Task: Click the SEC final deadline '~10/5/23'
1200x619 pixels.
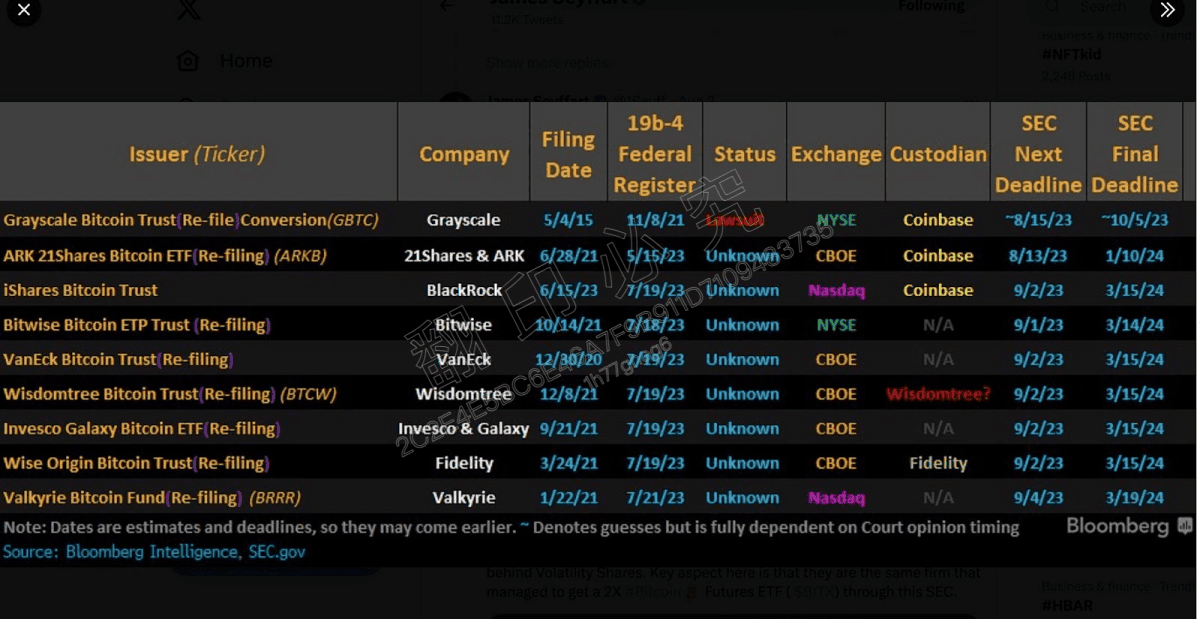Action: coord(1135,220)
